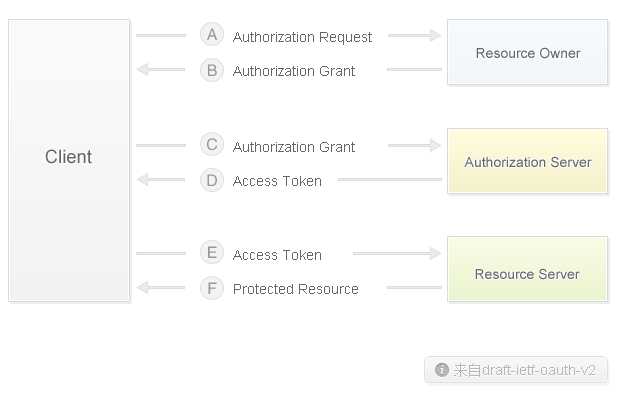Open the draft-ietf-oauth-v2 source badge
Viewport: 620px width, 400px height.
[516, 370]
